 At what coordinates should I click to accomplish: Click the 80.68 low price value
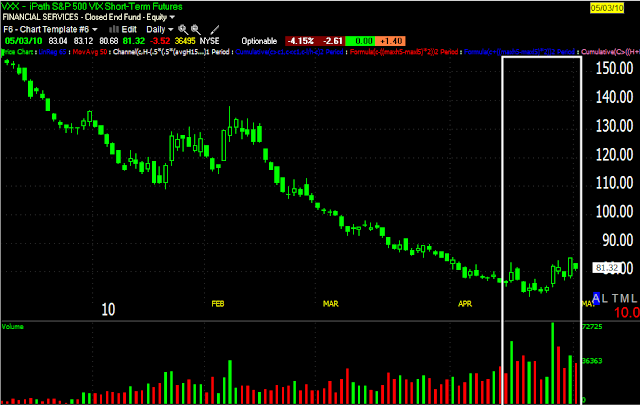[x=109, y=41]
